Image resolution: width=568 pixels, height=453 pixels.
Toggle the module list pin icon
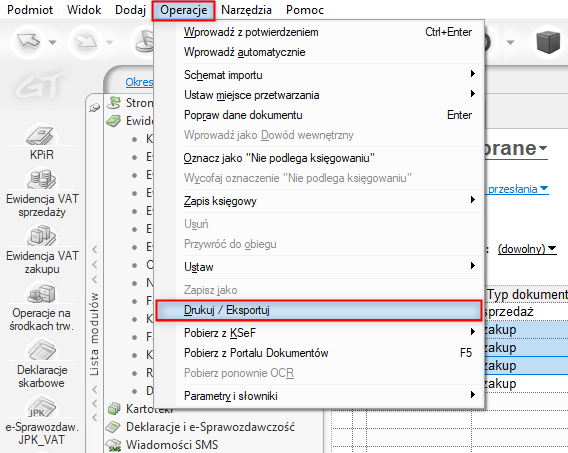(95, 108)
